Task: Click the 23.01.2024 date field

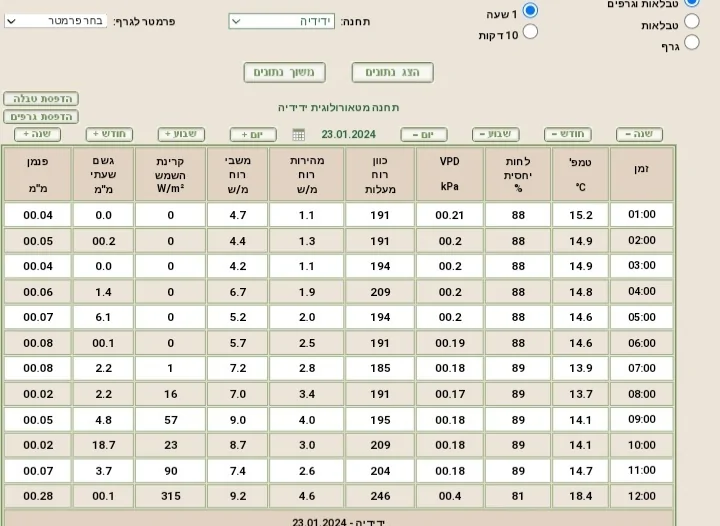Action: tap(349, 135)
